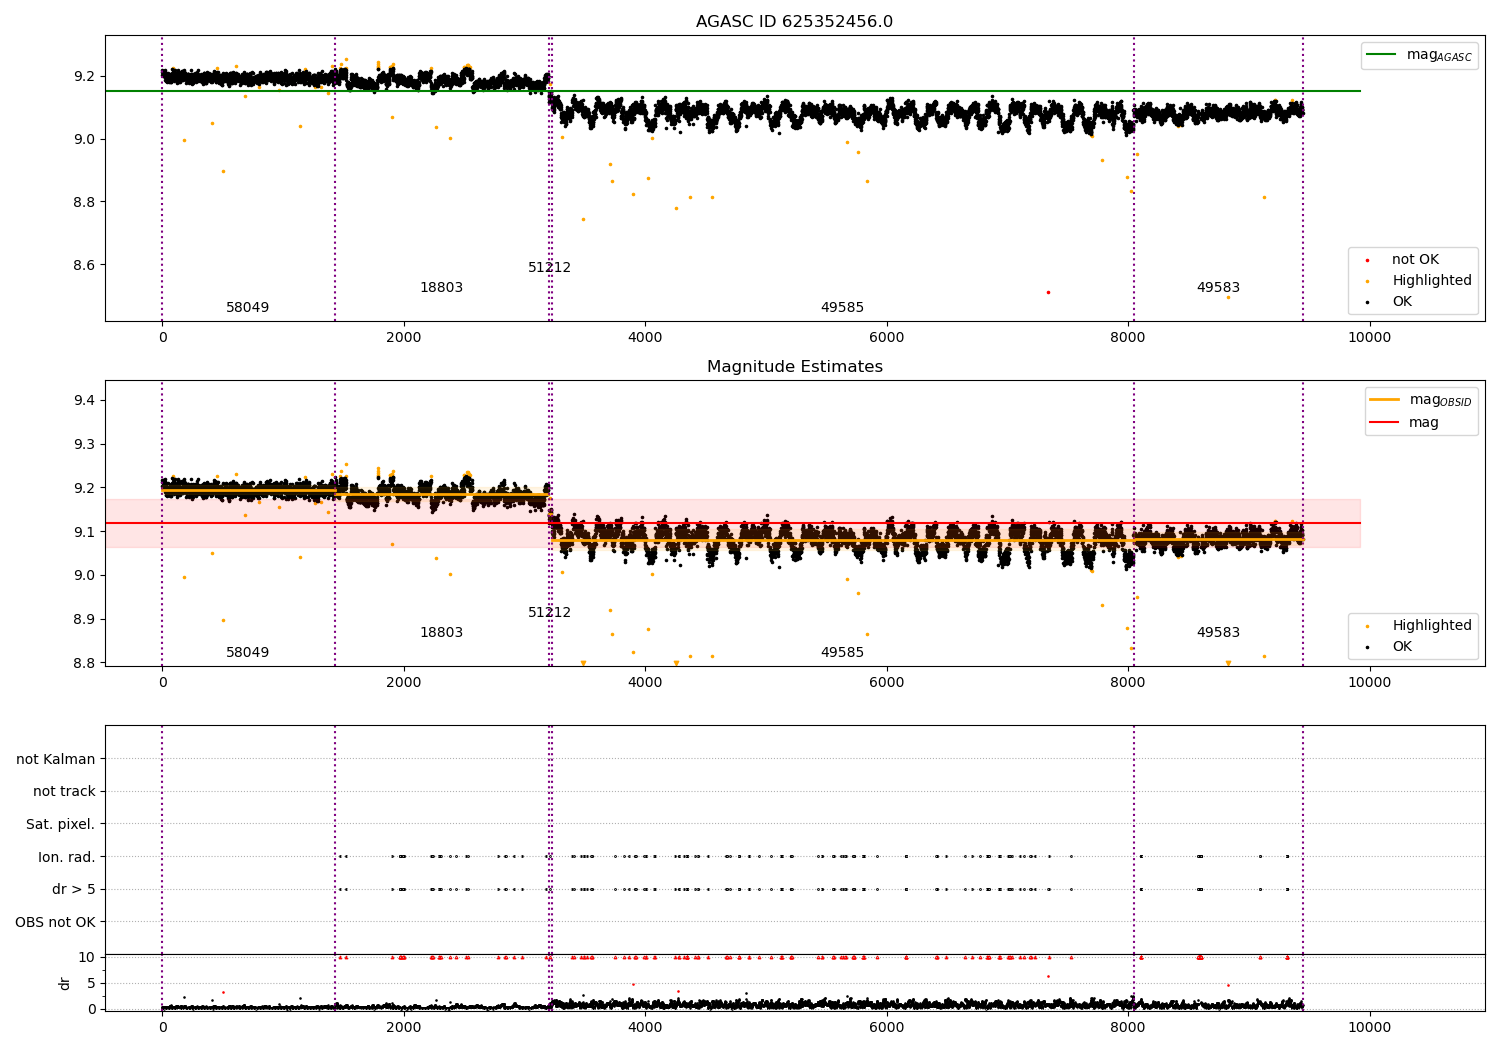
Task: Click obsid label 58049 in the top plot
Action: pyautogui.click(x=247, y=308)
